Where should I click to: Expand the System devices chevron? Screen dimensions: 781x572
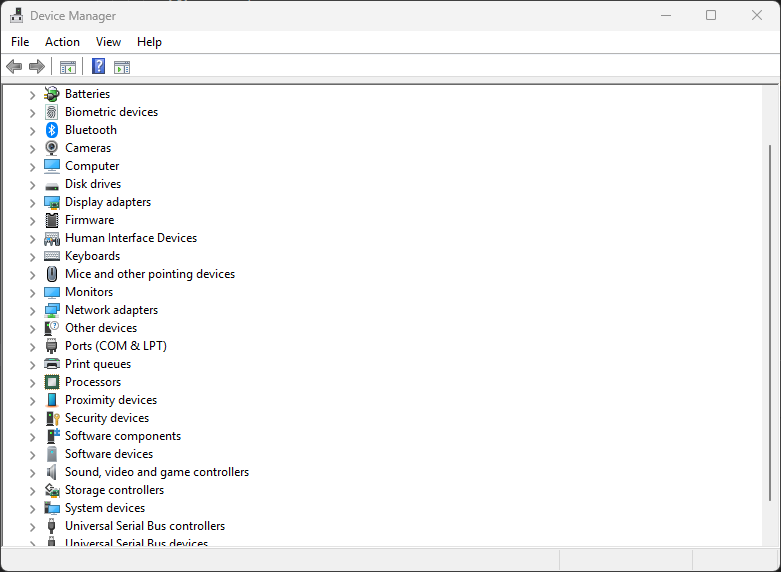(32, 509)
